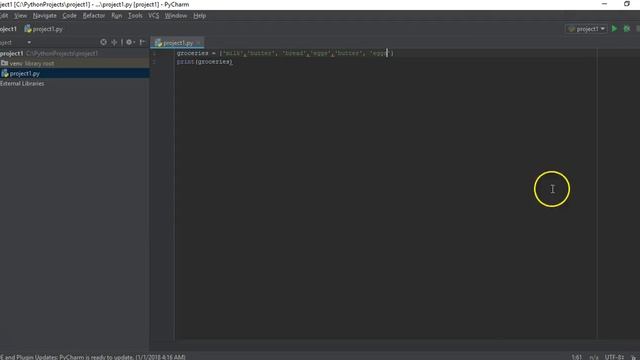Open the Run menu
The width and height of the screenshot is (640, 360).
click(x=116, y=16)
